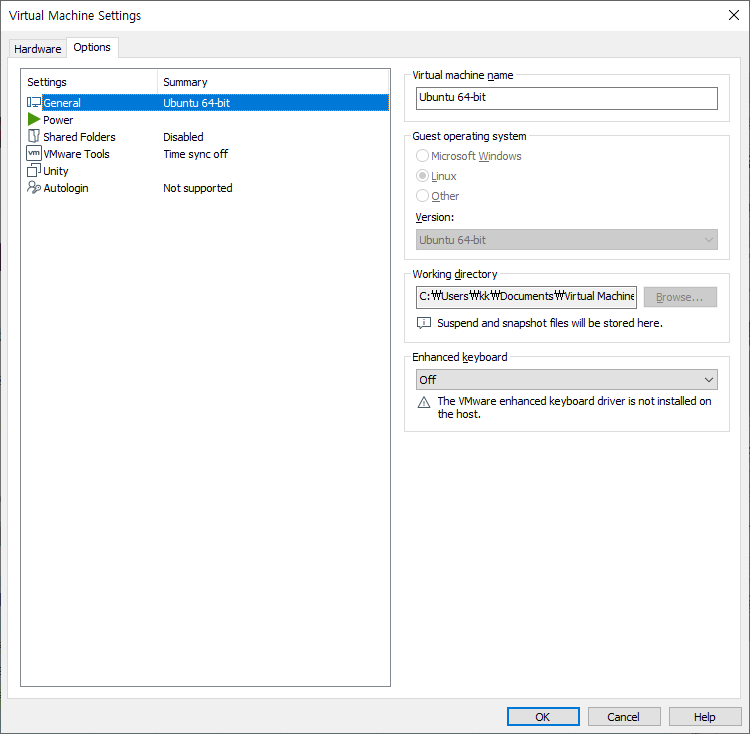Switch to the Options tab

point(92,47)
